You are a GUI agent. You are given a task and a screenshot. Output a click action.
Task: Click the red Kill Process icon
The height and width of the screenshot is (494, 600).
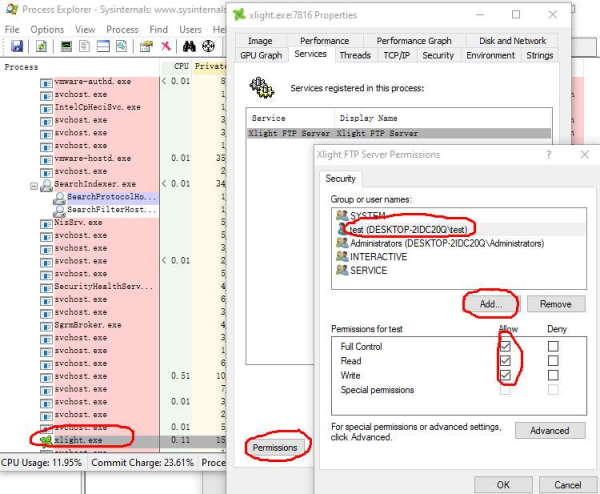(166, 46)
